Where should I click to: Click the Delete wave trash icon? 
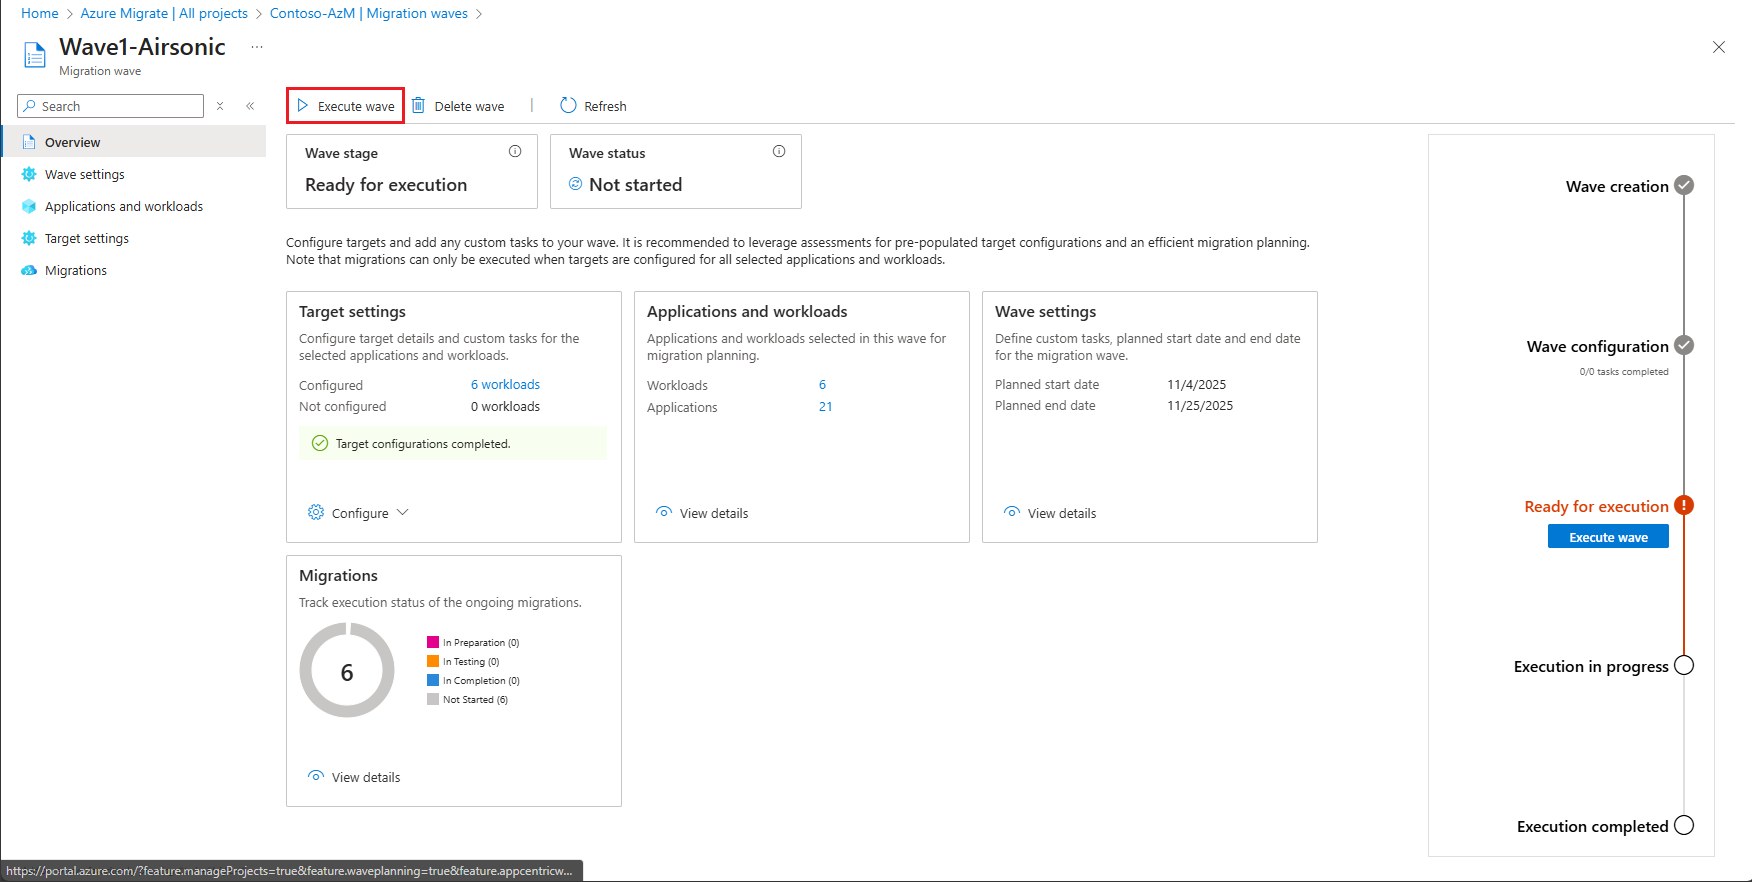tap(419, 106)
